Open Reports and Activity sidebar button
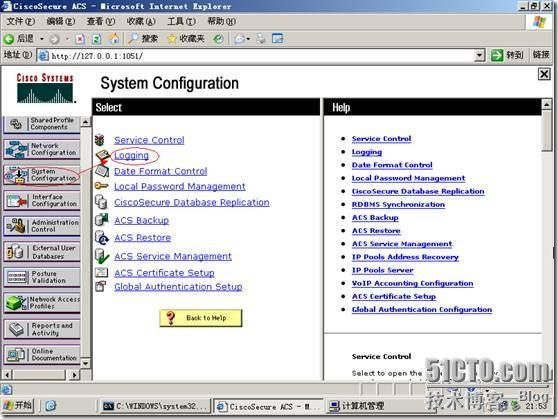Screen dimensions: 558x419 coord(42,329)
